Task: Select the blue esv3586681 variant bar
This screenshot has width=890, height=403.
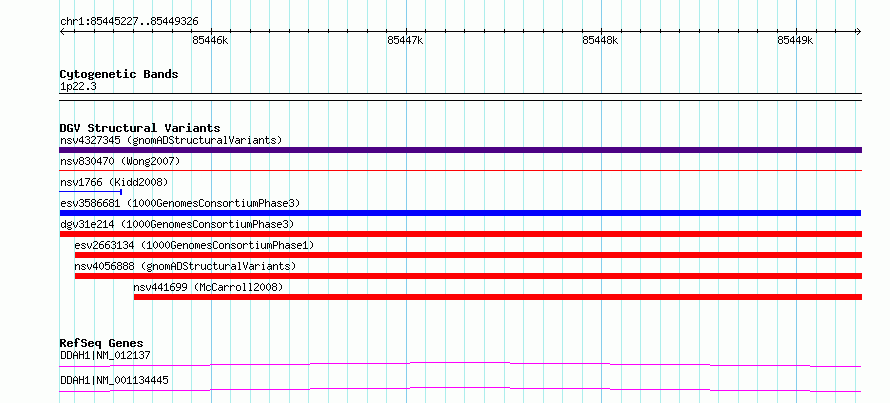Action: pyautogui.click(x=460, y=213)
